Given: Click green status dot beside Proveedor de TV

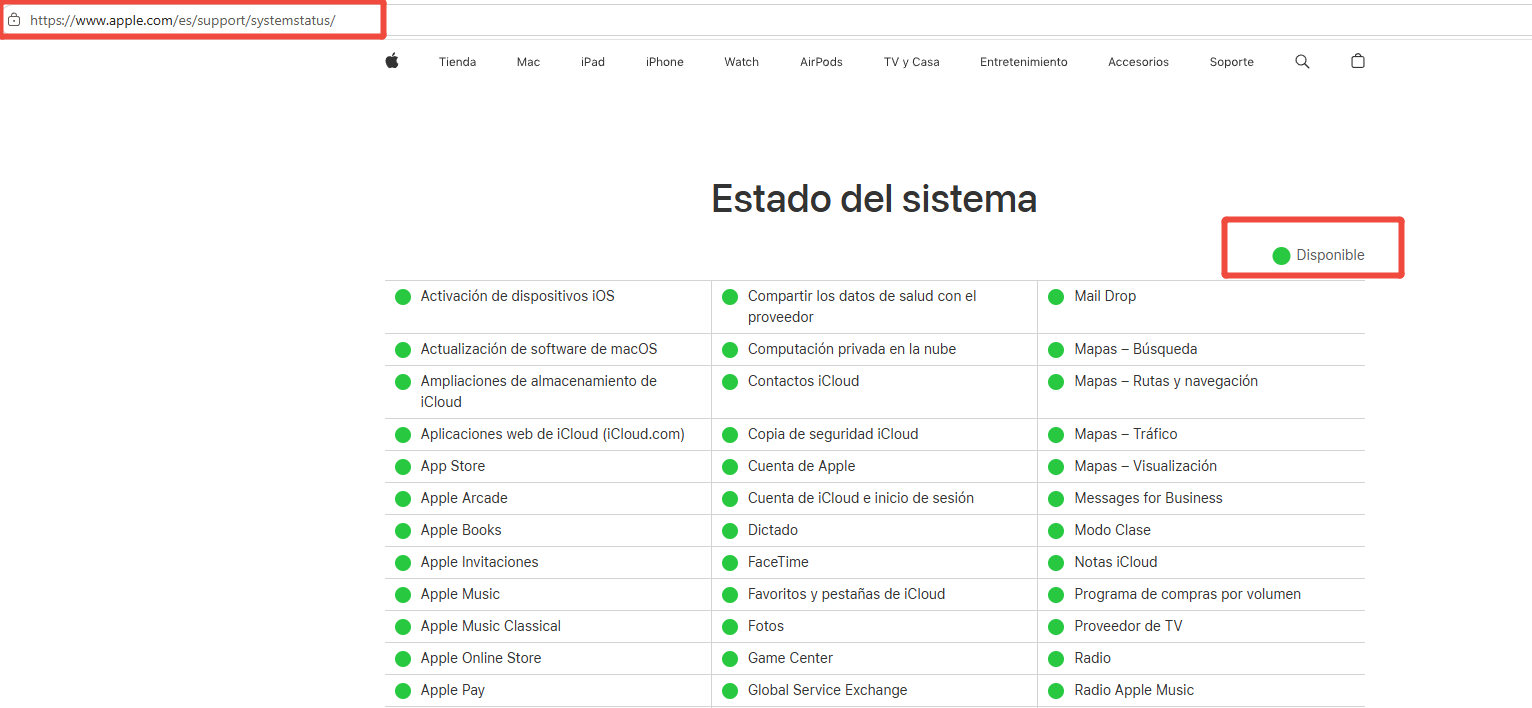Looking at the screenshot, I should click(x=1056, y=627).
